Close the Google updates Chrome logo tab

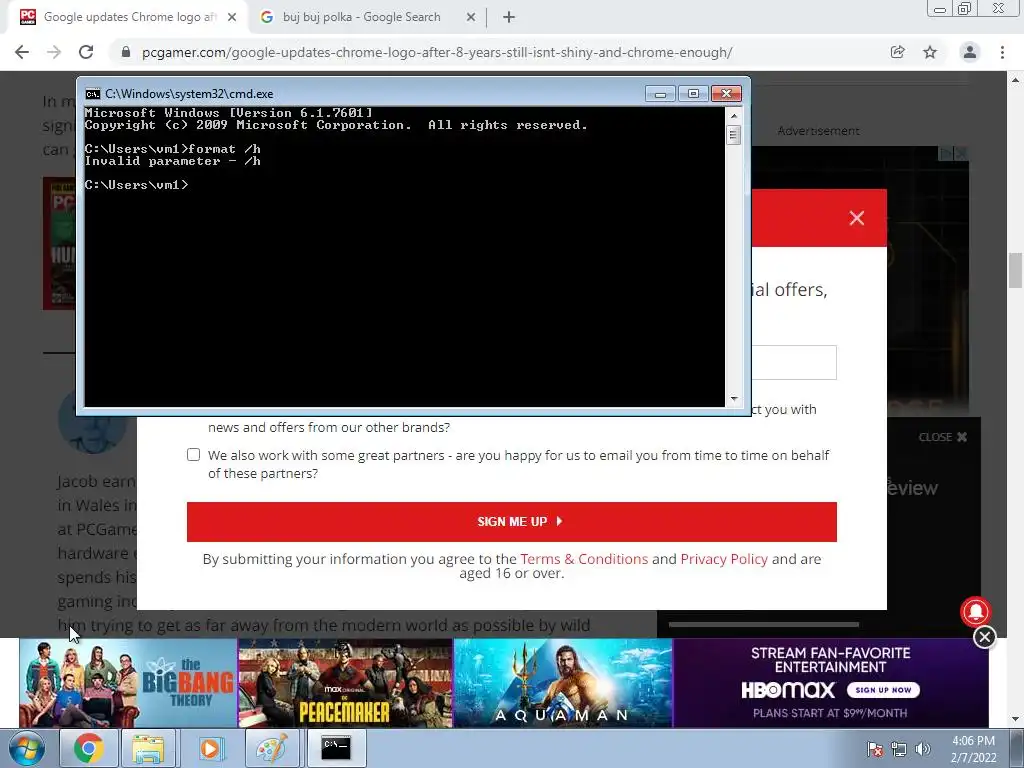(x=232, y=18)
